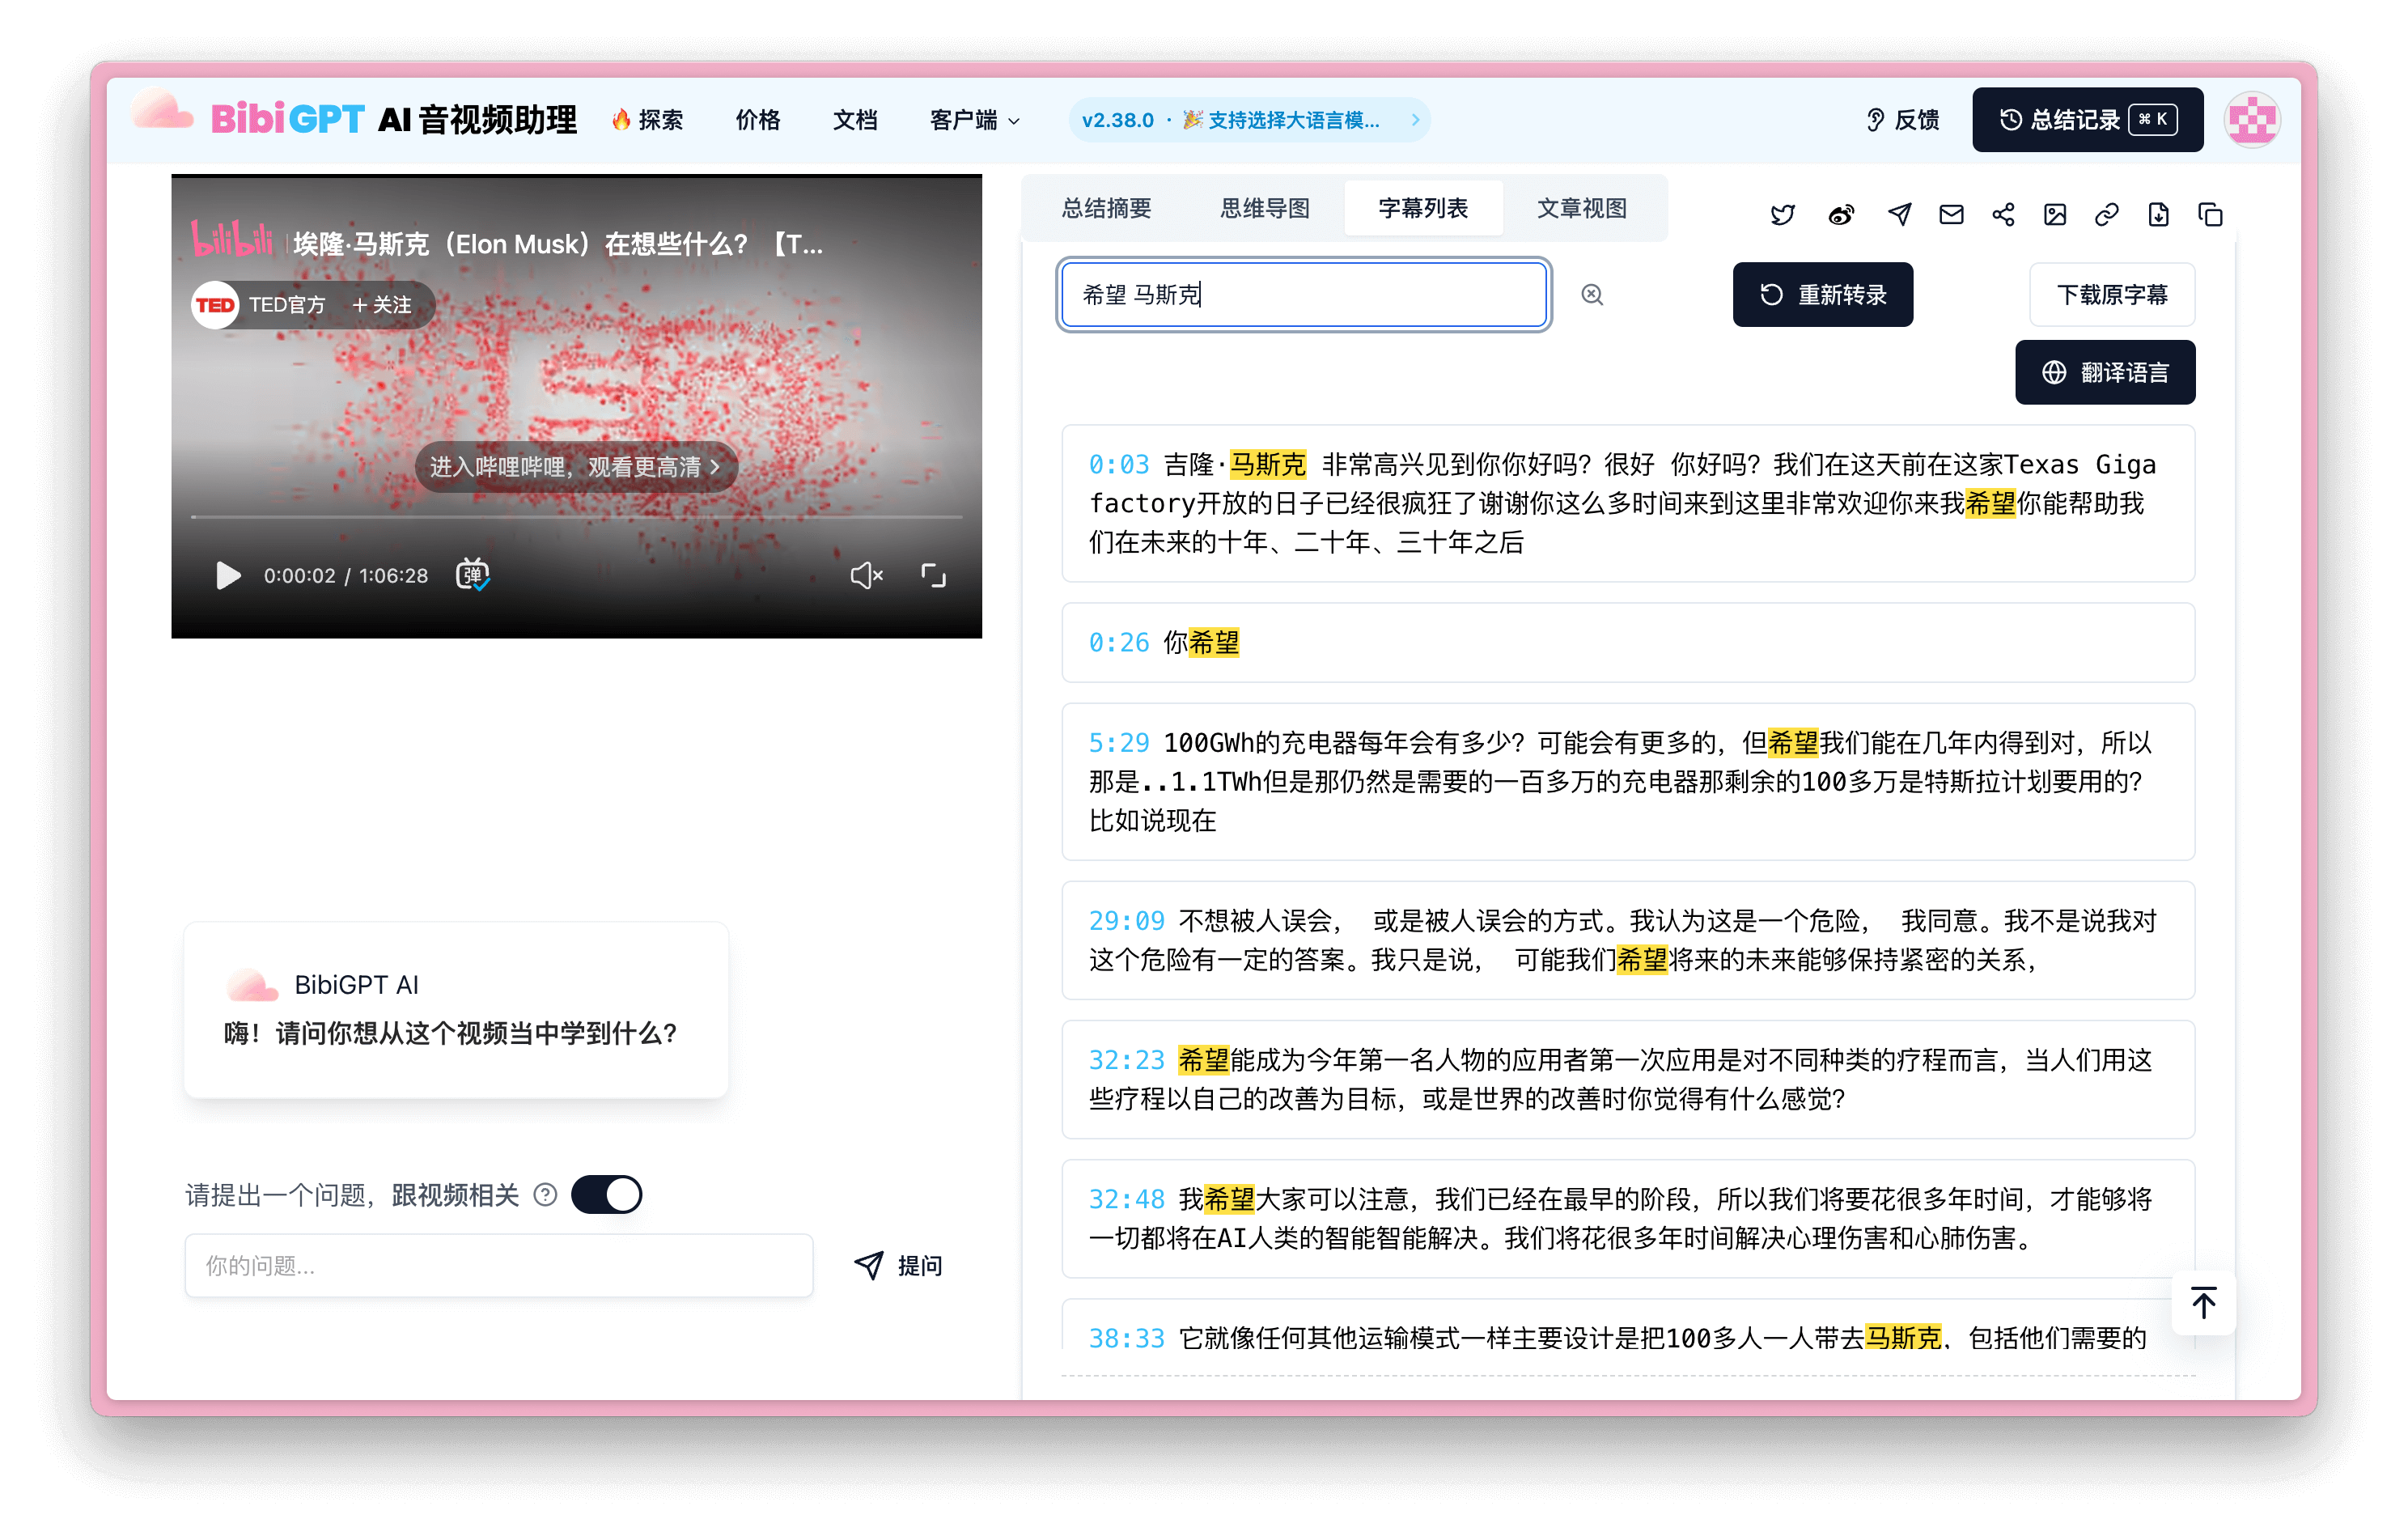
Task: Click the copy link icon
Action: [x=2107, y=214]
